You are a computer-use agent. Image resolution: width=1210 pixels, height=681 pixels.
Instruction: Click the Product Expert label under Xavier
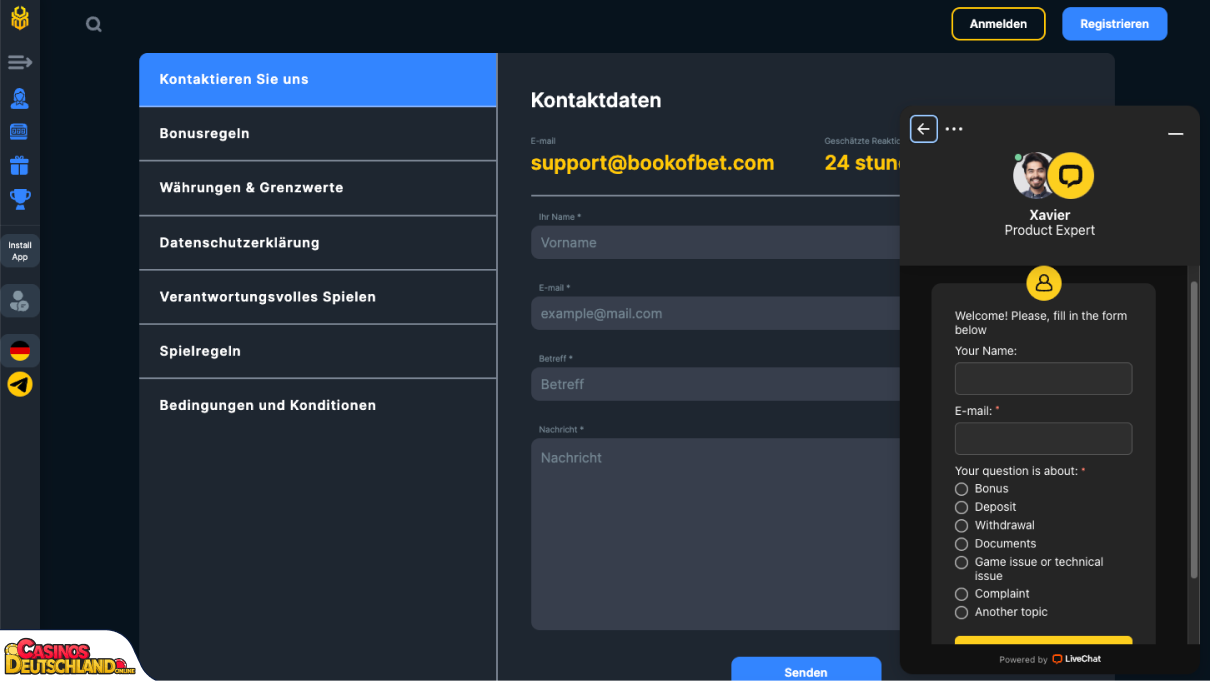[1049, 230]
